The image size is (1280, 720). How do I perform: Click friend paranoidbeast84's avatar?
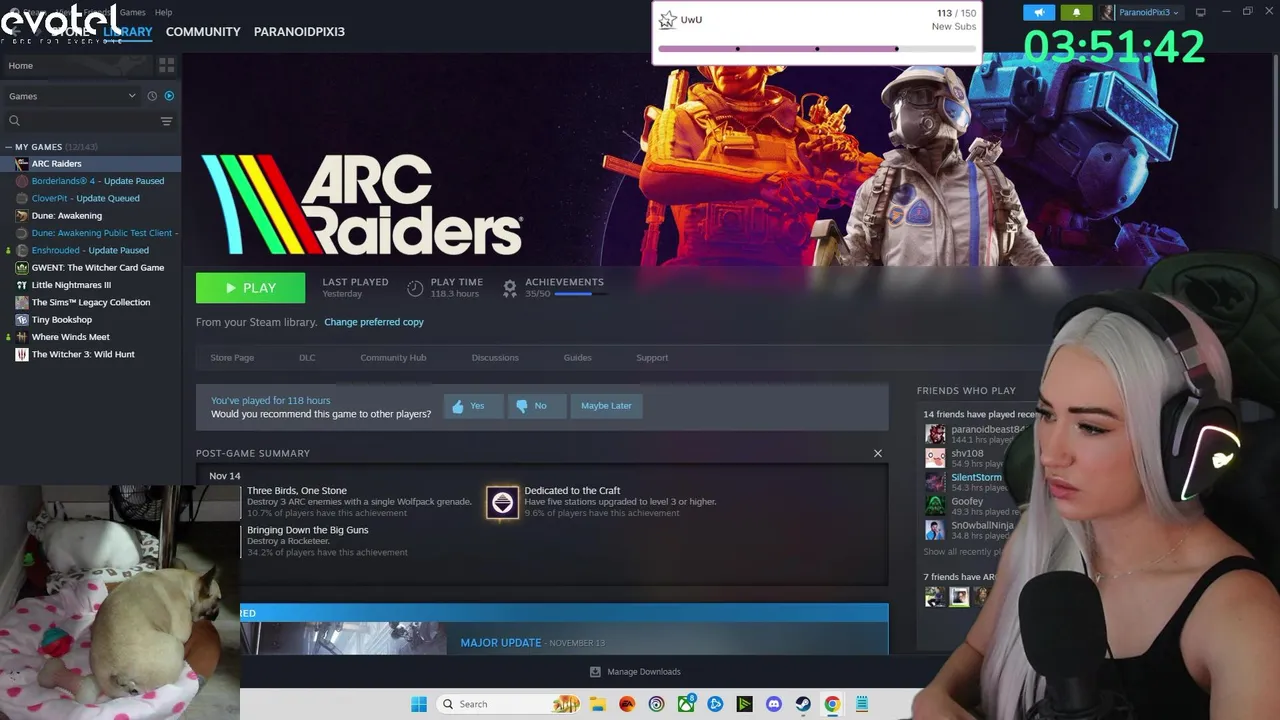935,434
